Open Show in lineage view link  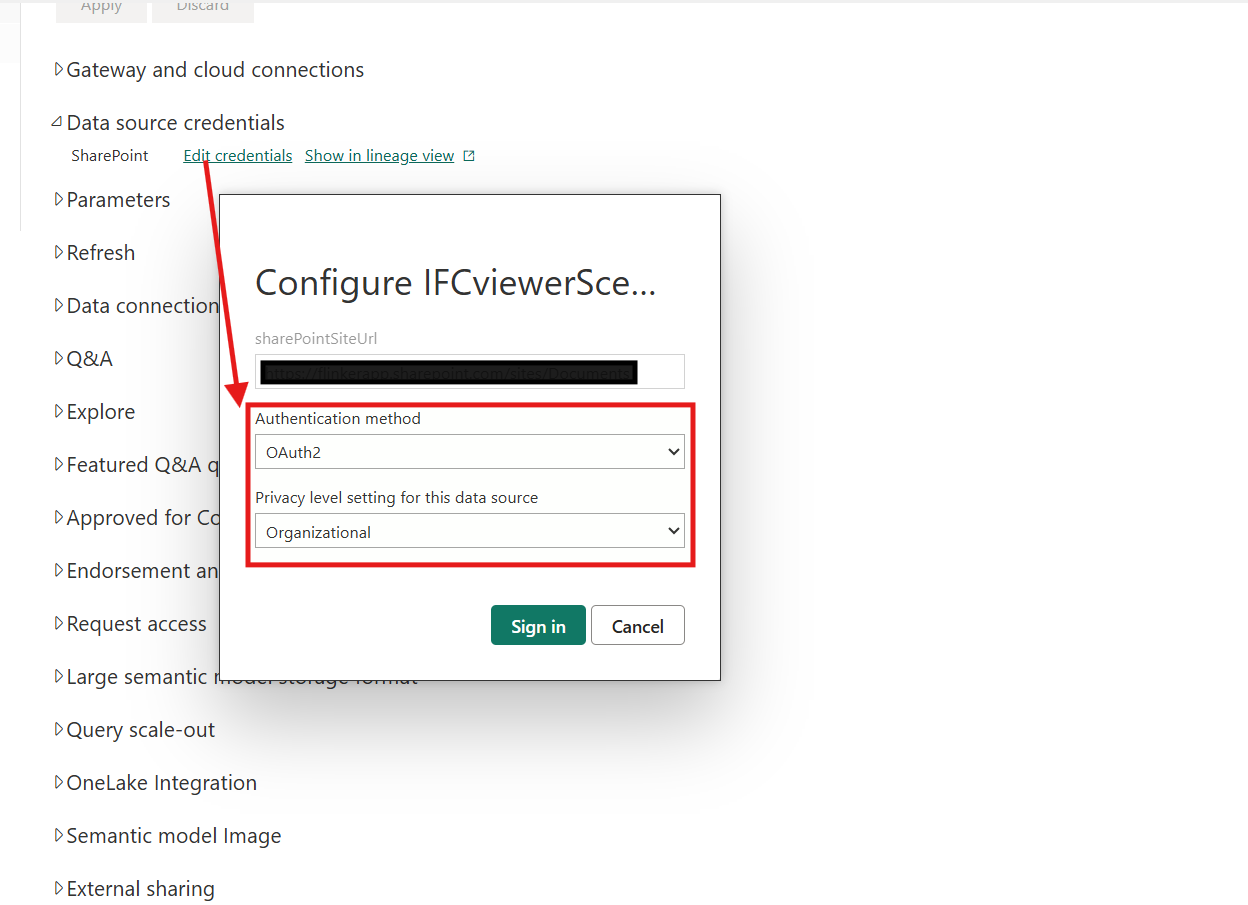point(379,156)
